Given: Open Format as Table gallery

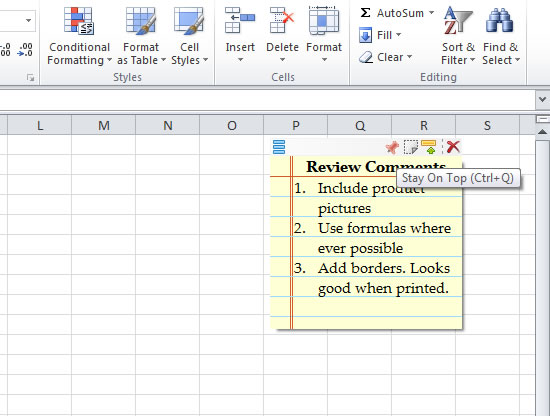Looking at the screenshot, I should 141,37.
